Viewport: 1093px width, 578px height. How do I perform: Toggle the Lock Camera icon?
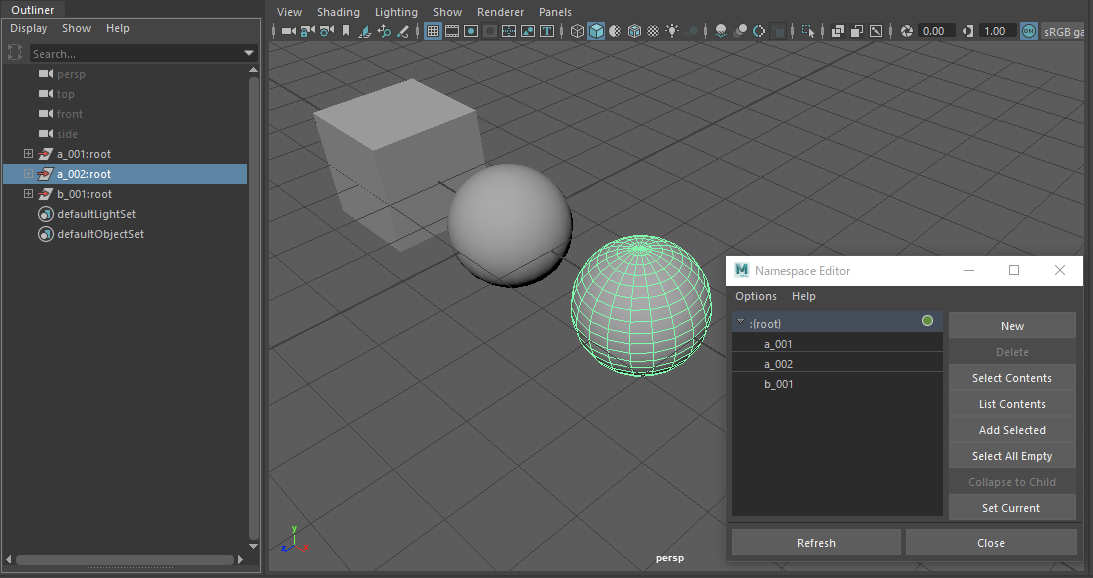307,31
